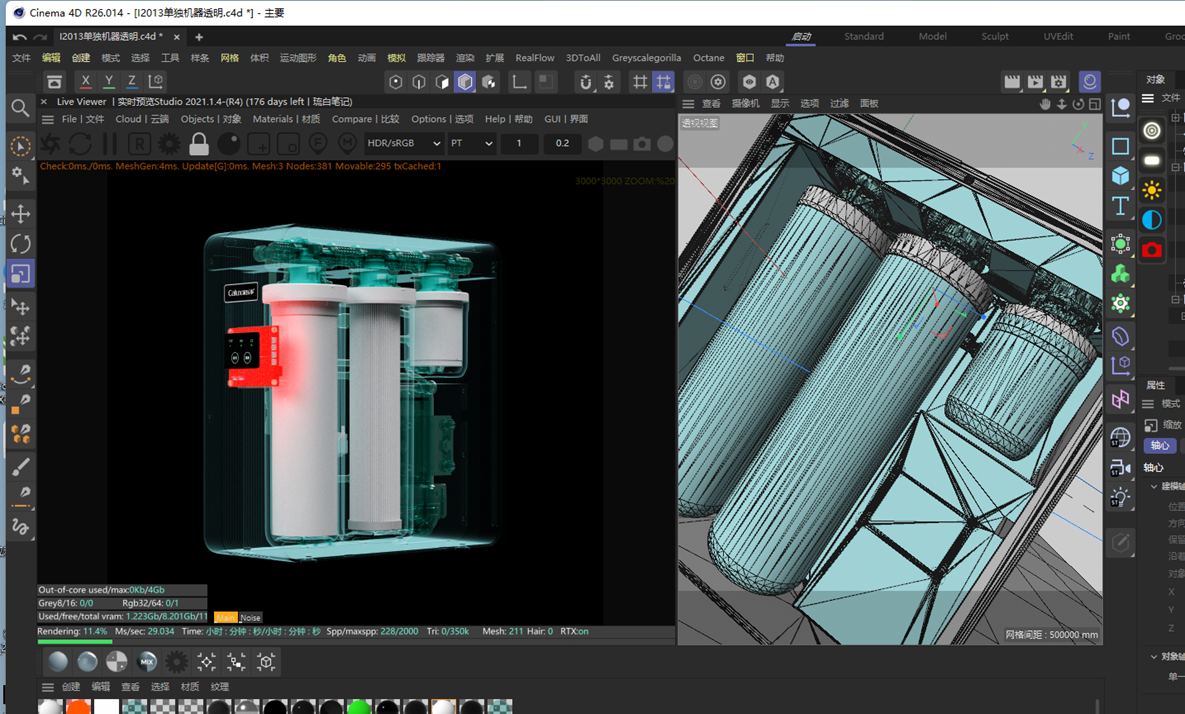Select the Move tool in left toolbar
The width and height of the screenshot is (1185, 714).
(20, 214)
